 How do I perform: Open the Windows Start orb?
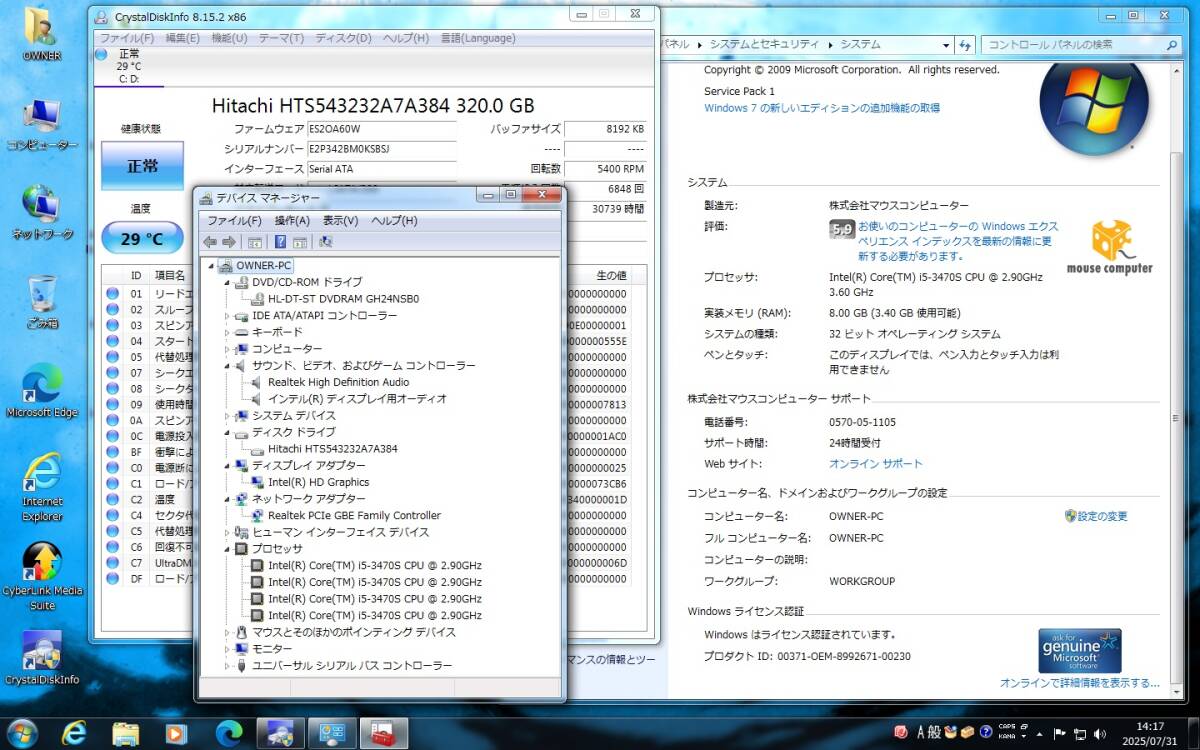click(20, 733)
